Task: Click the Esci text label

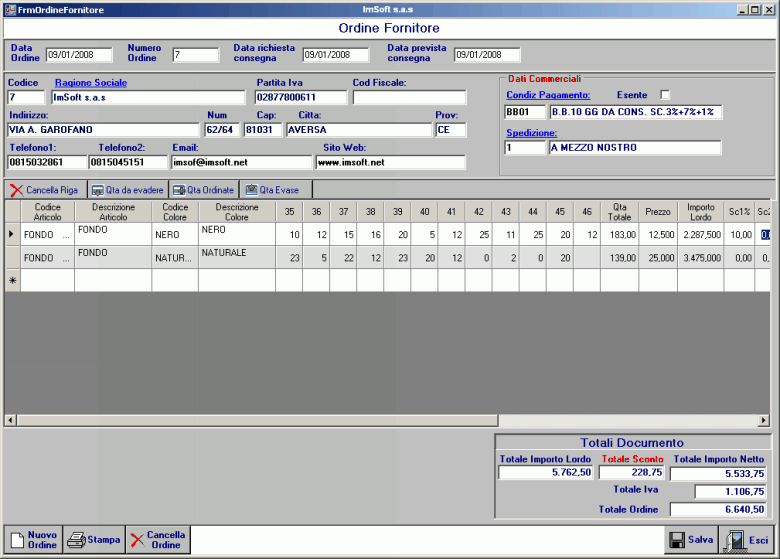Action: (759, 540)
